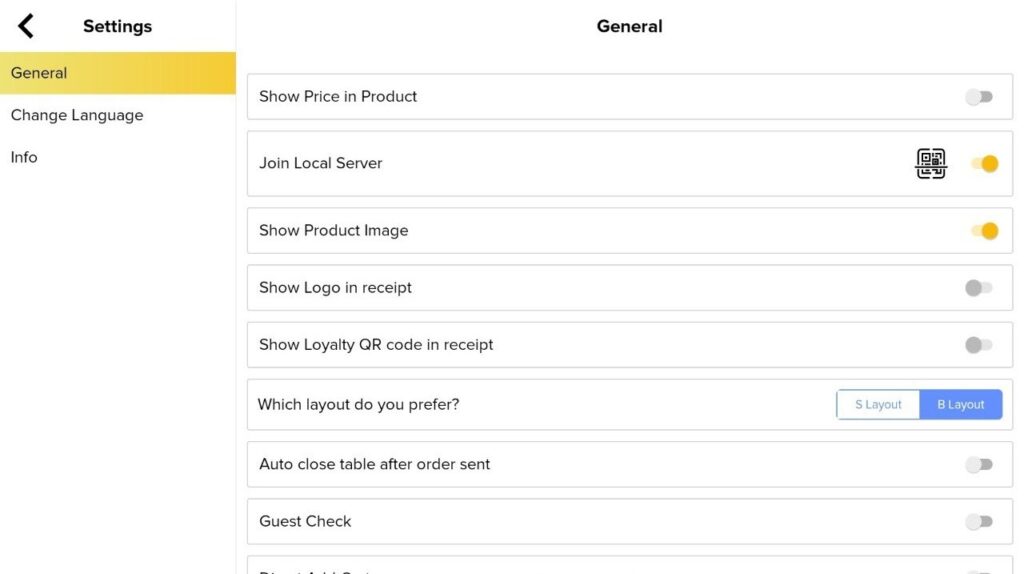Click the Settings header title

(117, 27)
